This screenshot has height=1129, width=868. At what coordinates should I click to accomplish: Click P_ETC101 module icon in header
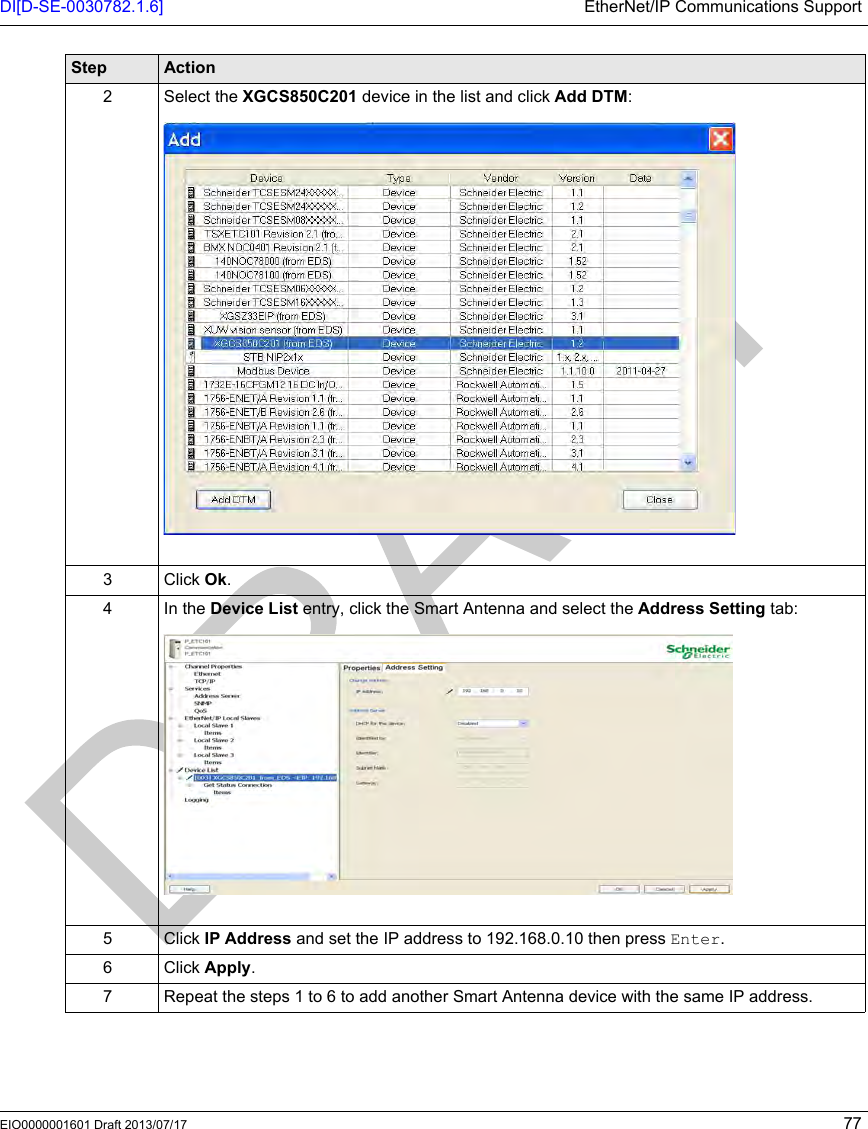[174, 648]
